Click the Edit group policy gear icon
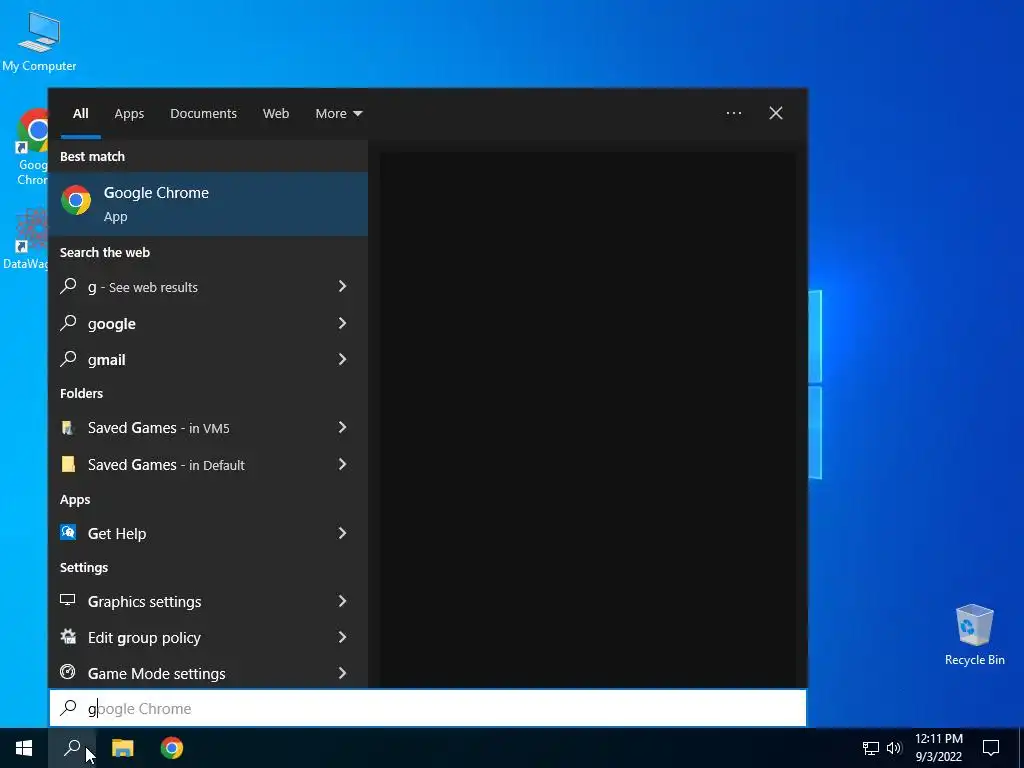Image resolution: width=1024 pixels, height=768 pixels. tap(68, 636)
